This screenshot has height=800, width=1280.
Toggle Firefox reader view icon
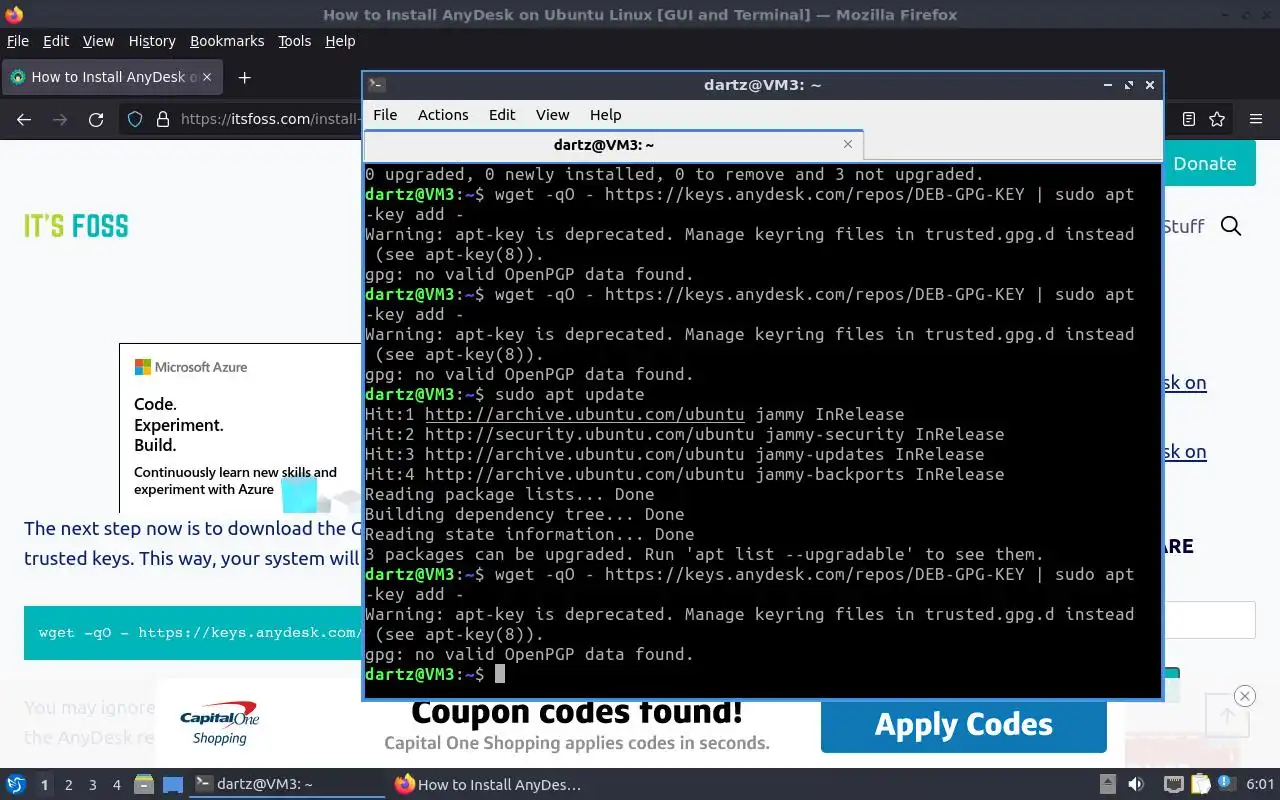point(1188,119)
